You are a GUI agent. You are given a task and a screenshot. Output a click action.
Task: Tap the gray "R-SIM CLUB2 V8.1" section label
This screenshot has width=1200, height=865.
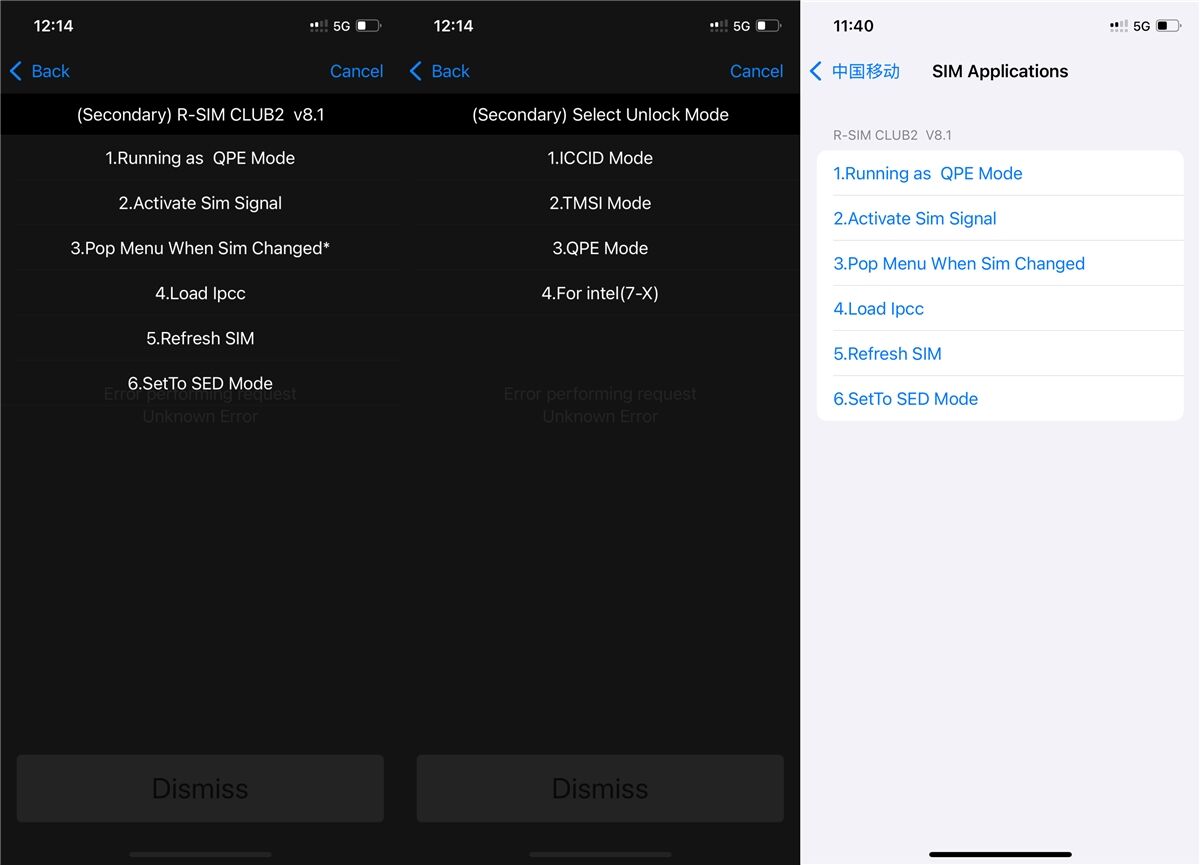click(x=893, y=135)
